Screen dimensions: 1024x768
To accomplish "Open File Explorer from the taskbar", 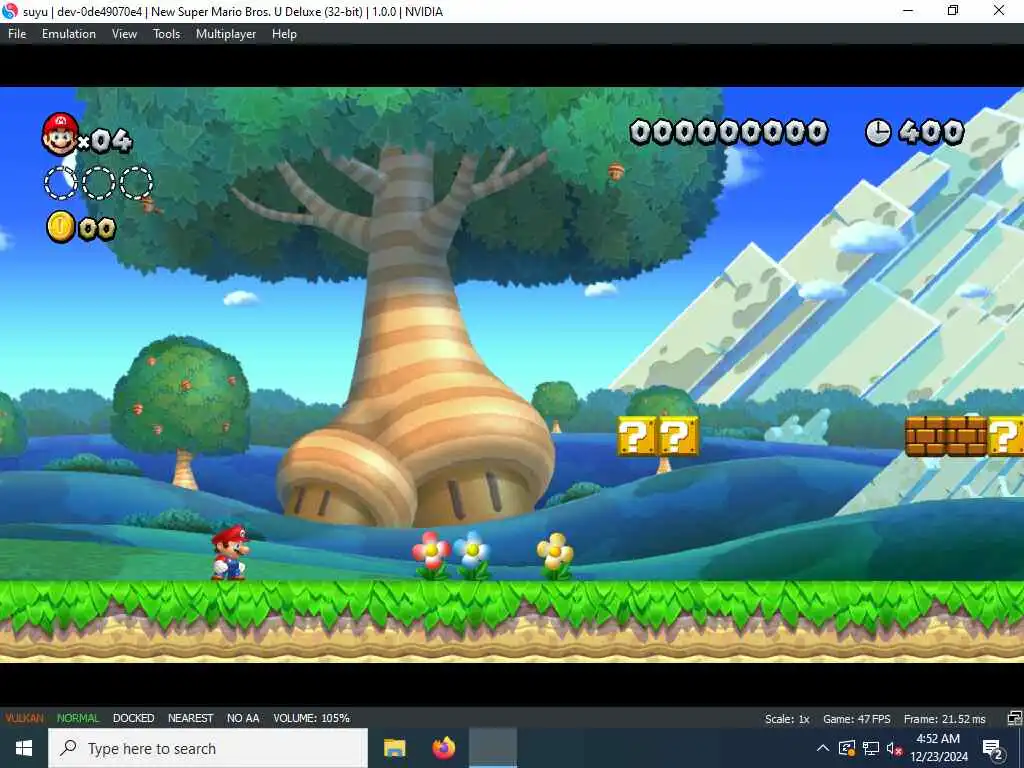I will pyautogui.click(x=394, y=748).
